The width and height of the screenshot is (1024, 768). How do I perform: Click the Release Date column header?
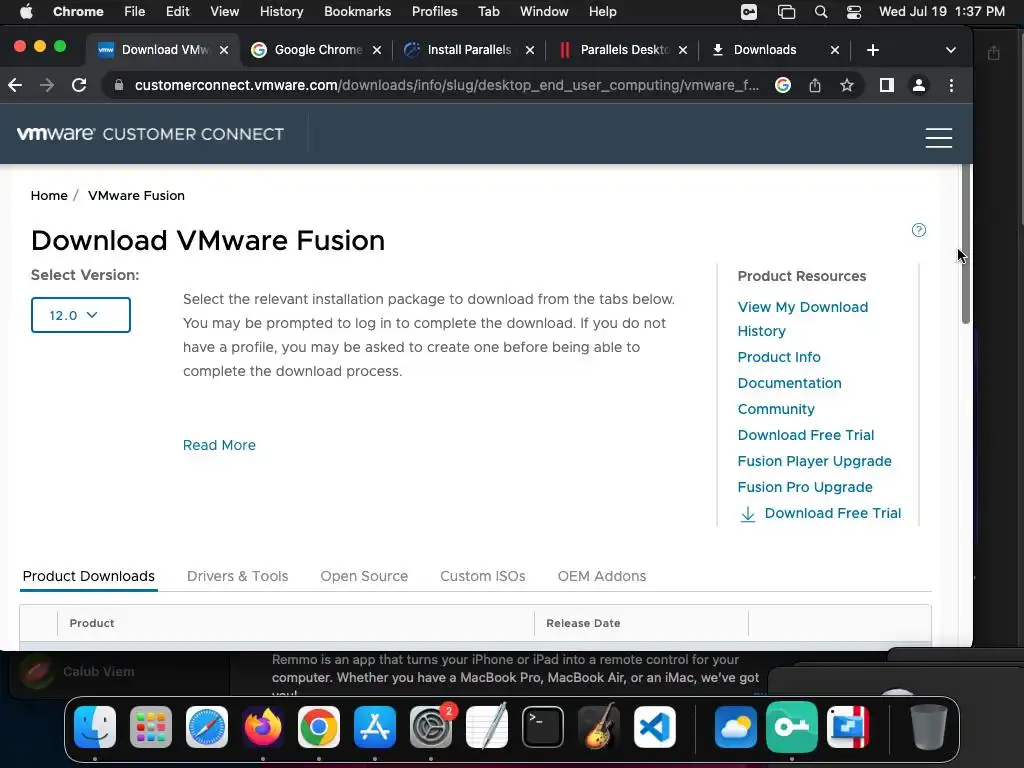[x=583, y=623]
